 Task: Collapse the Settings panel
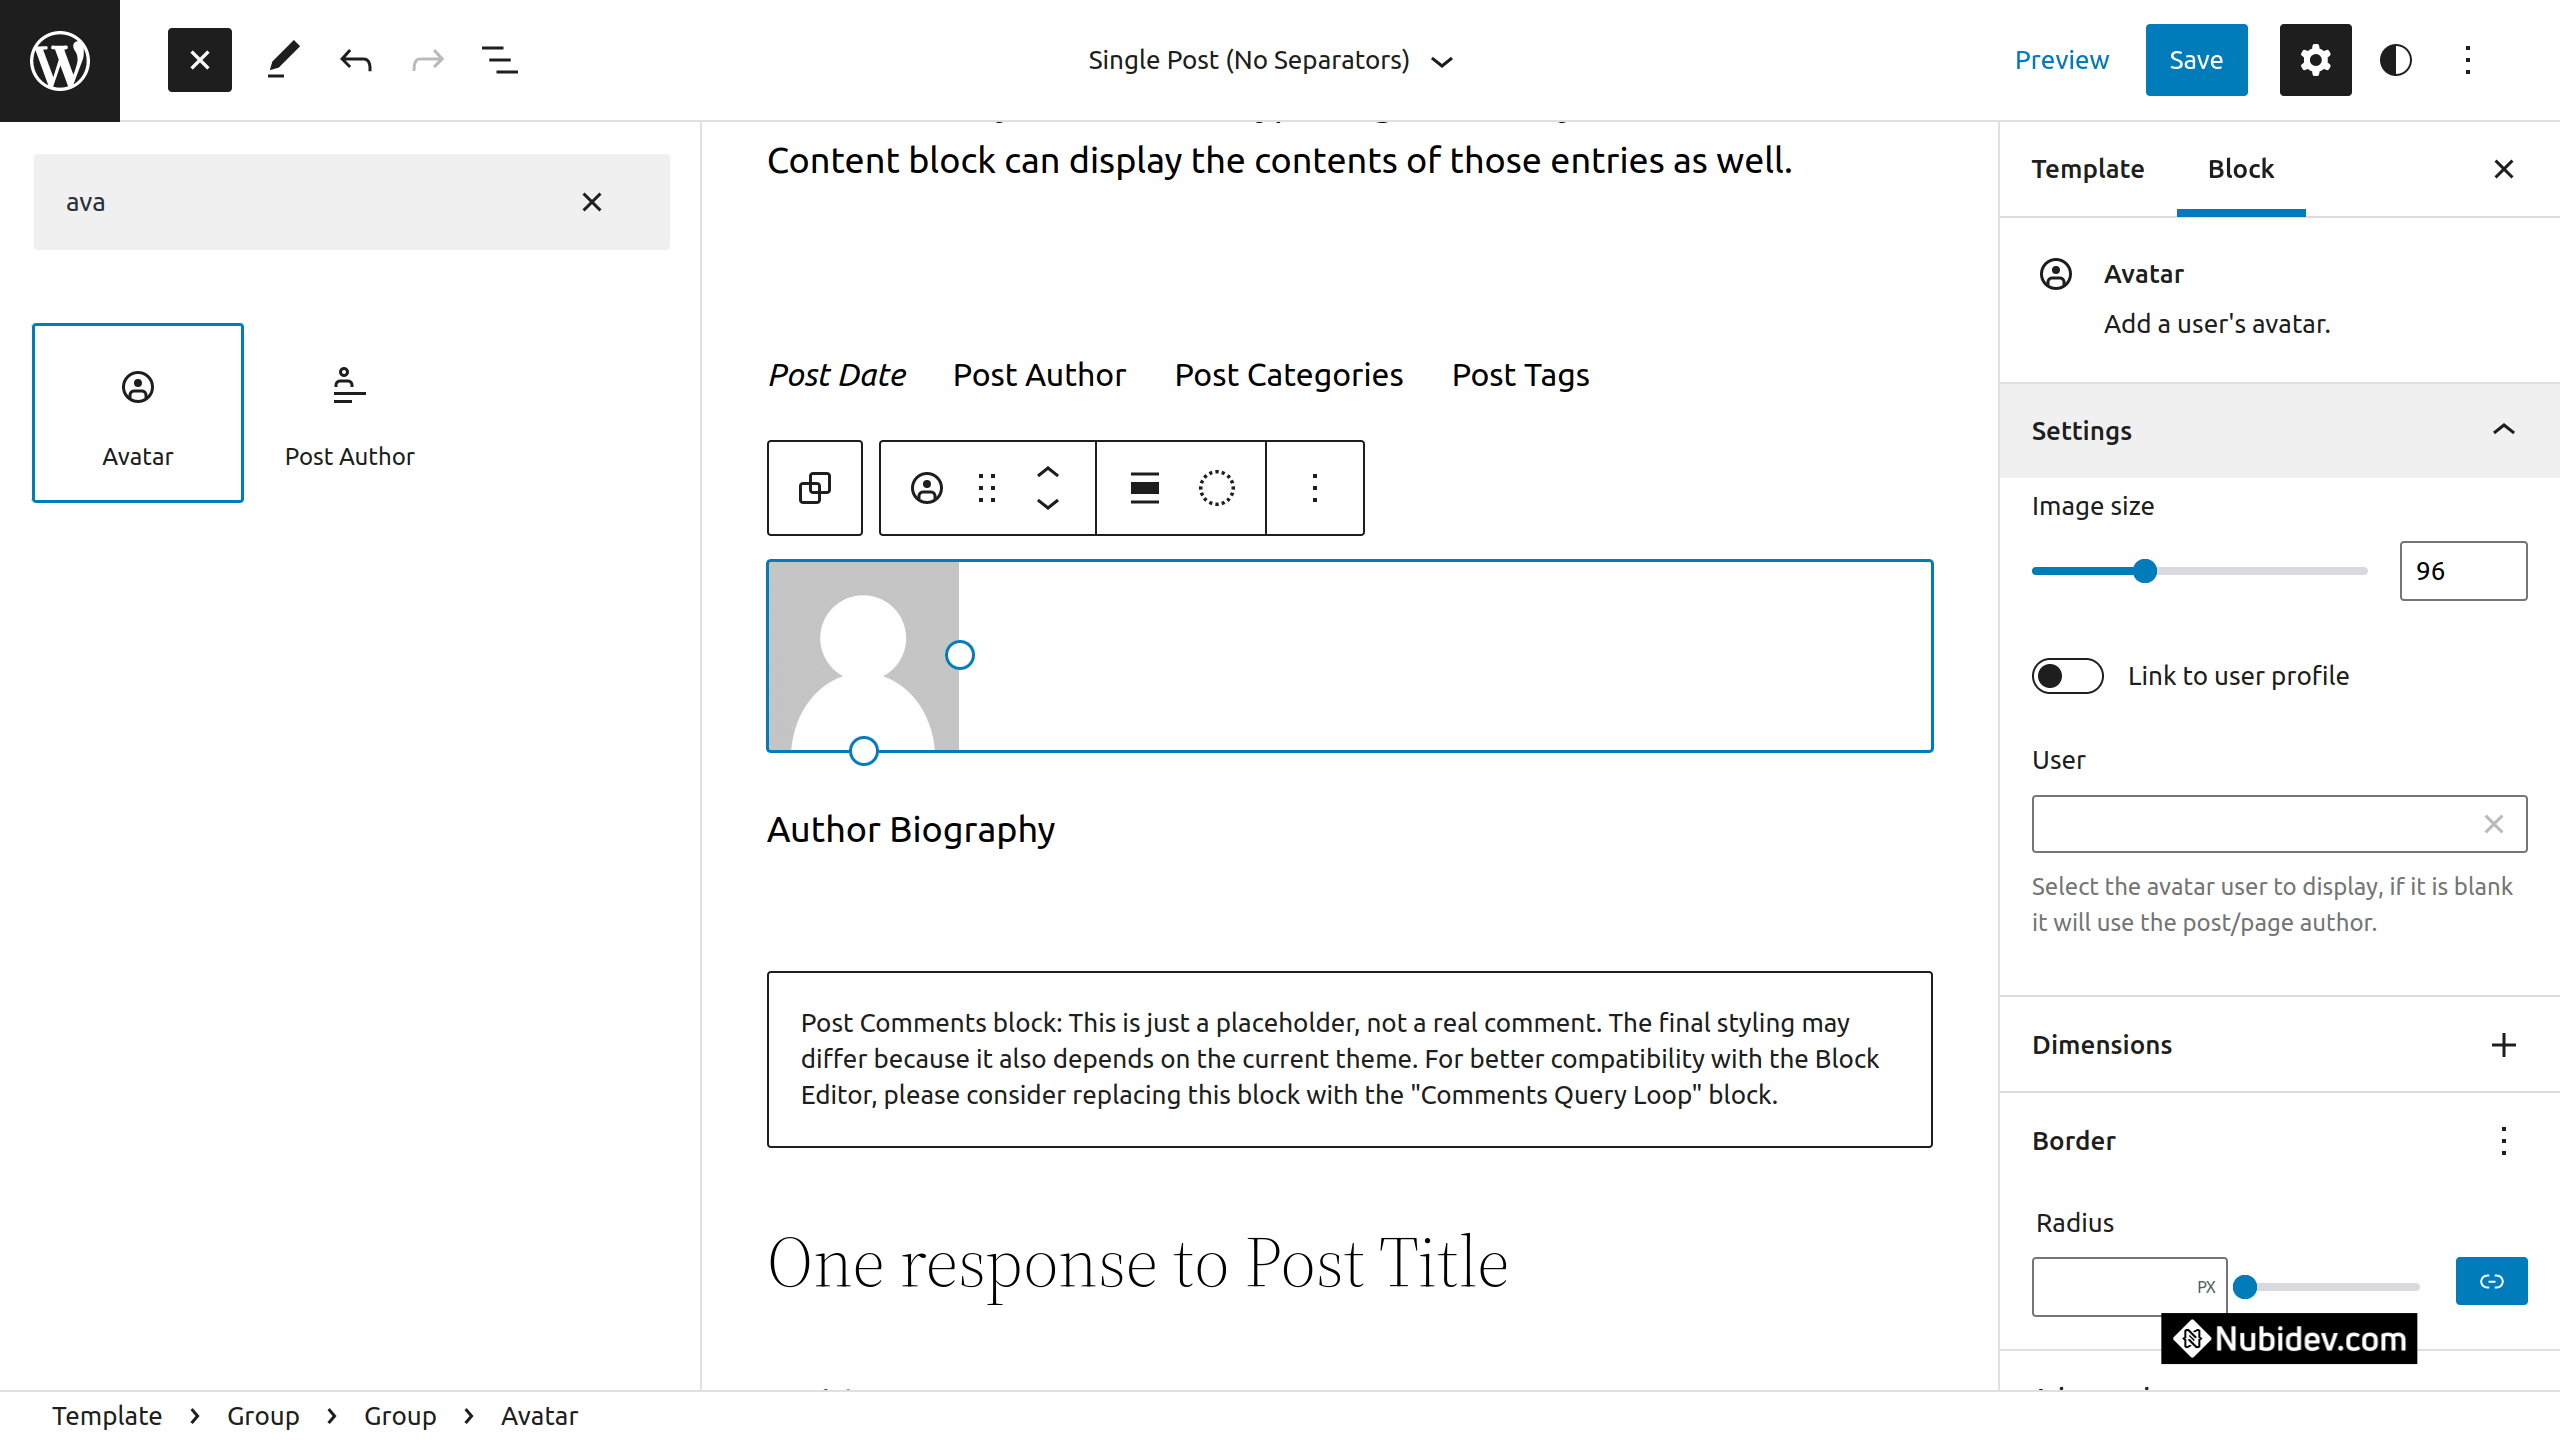point(2503,430)
